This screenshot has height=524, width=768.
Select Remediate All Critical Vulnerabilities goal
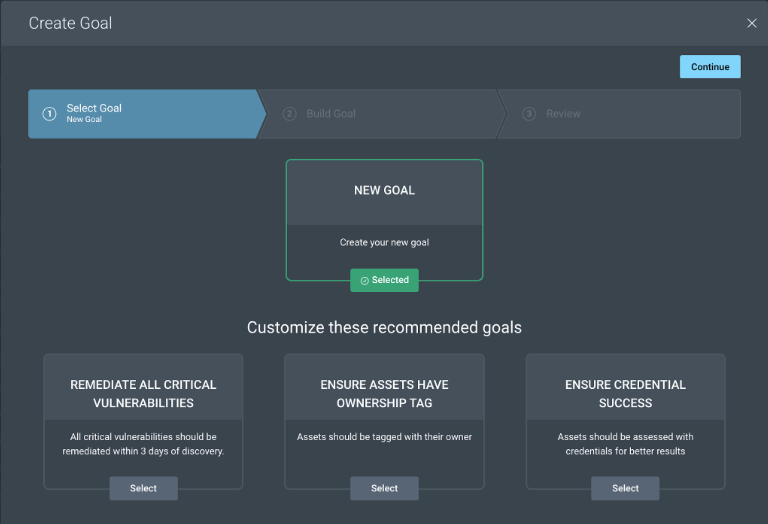(x=144, y=488)
